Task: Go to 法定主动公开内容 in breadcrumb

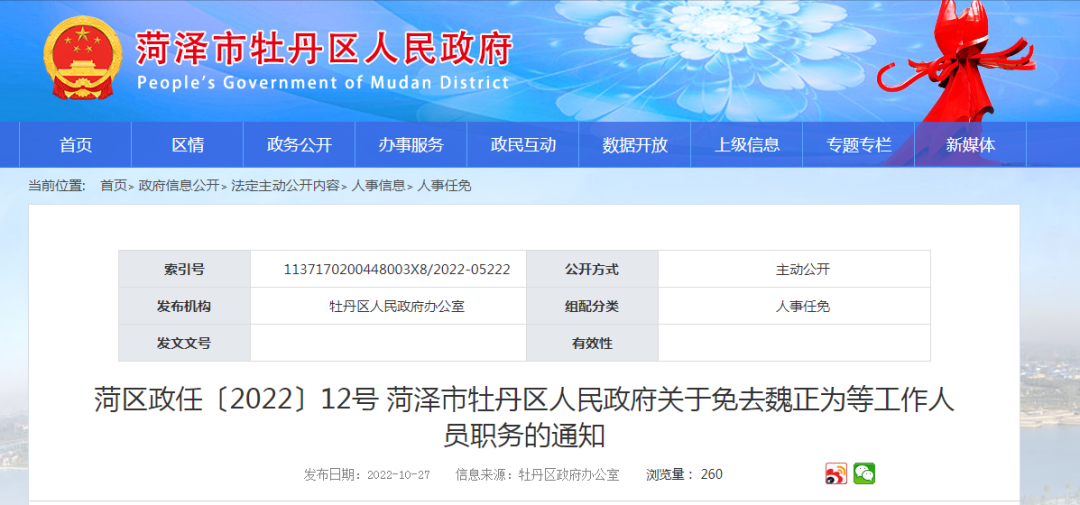Action: click(x=285, y=185)
